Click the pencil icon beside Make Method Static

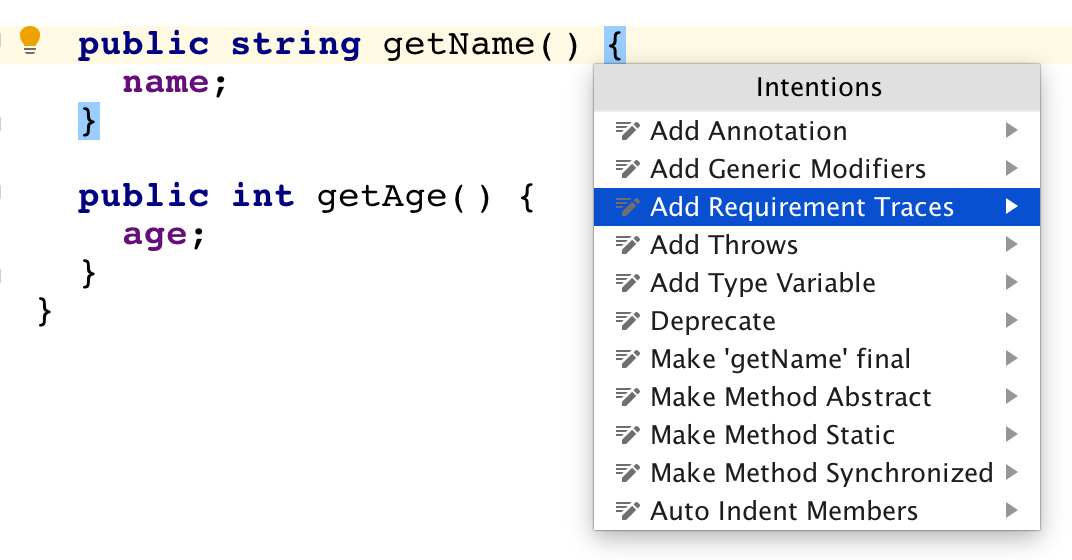click(x=628, y=435)
